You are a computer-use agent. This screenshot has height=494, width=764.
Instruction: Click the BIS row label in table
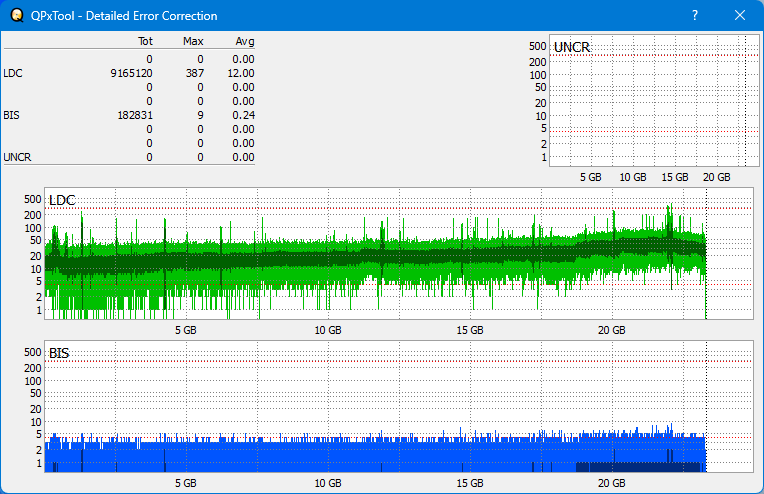(x=11, y=115)
